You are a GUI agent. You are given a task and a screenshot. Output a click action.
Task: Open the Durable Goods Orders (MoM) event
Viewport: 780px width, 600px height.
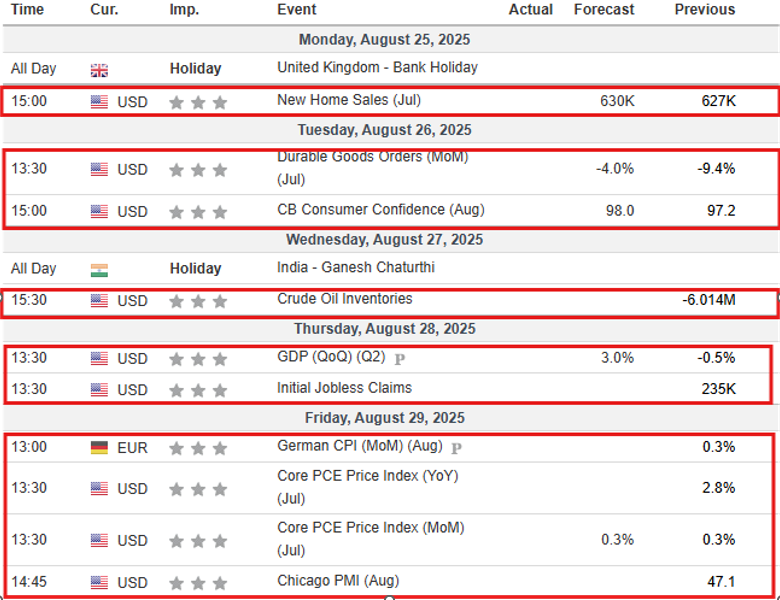373,168
